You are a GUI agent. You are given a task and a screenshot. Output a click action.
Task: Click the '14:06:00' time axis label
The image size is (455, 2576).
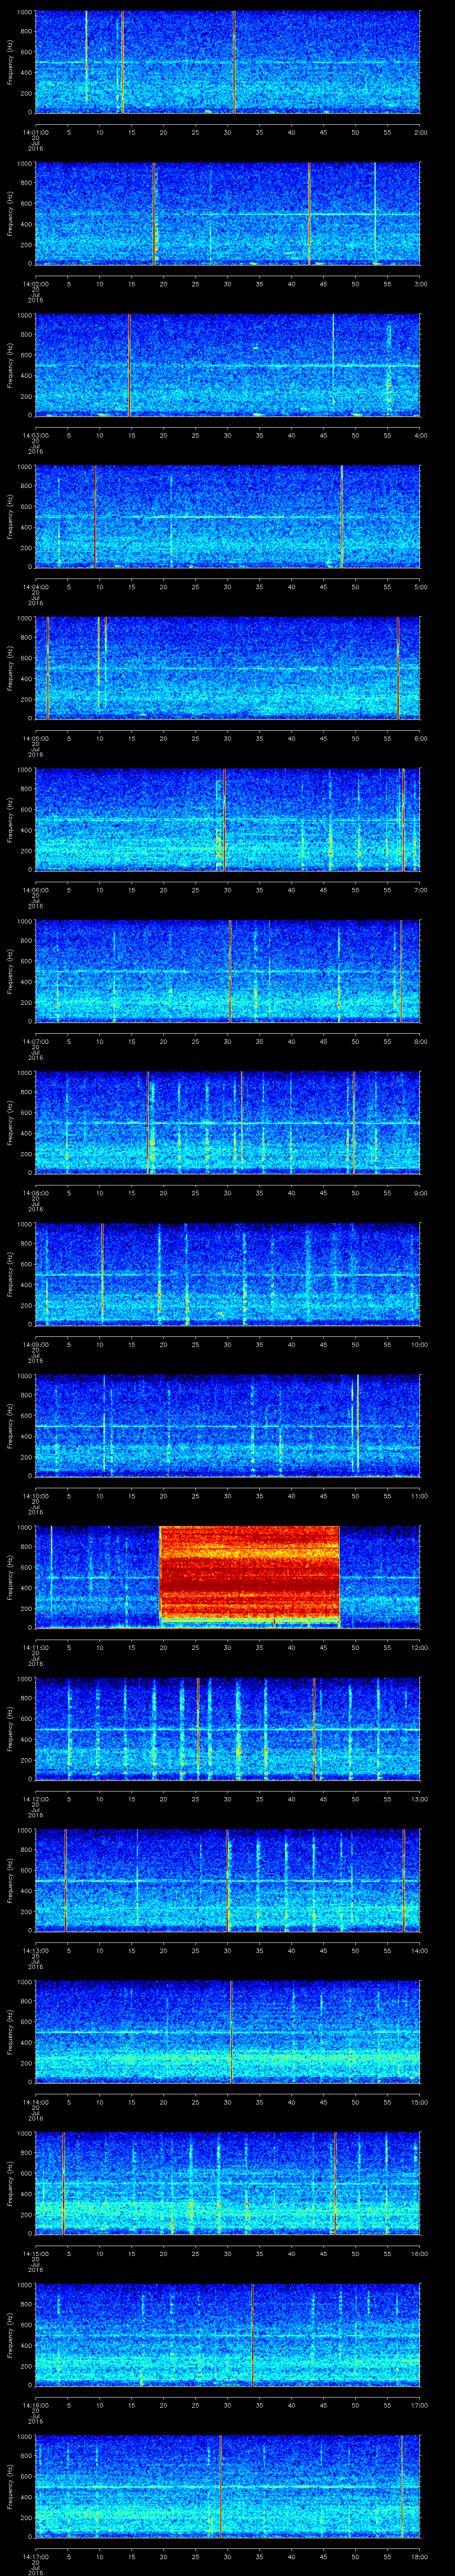click(x=35, y=890)
